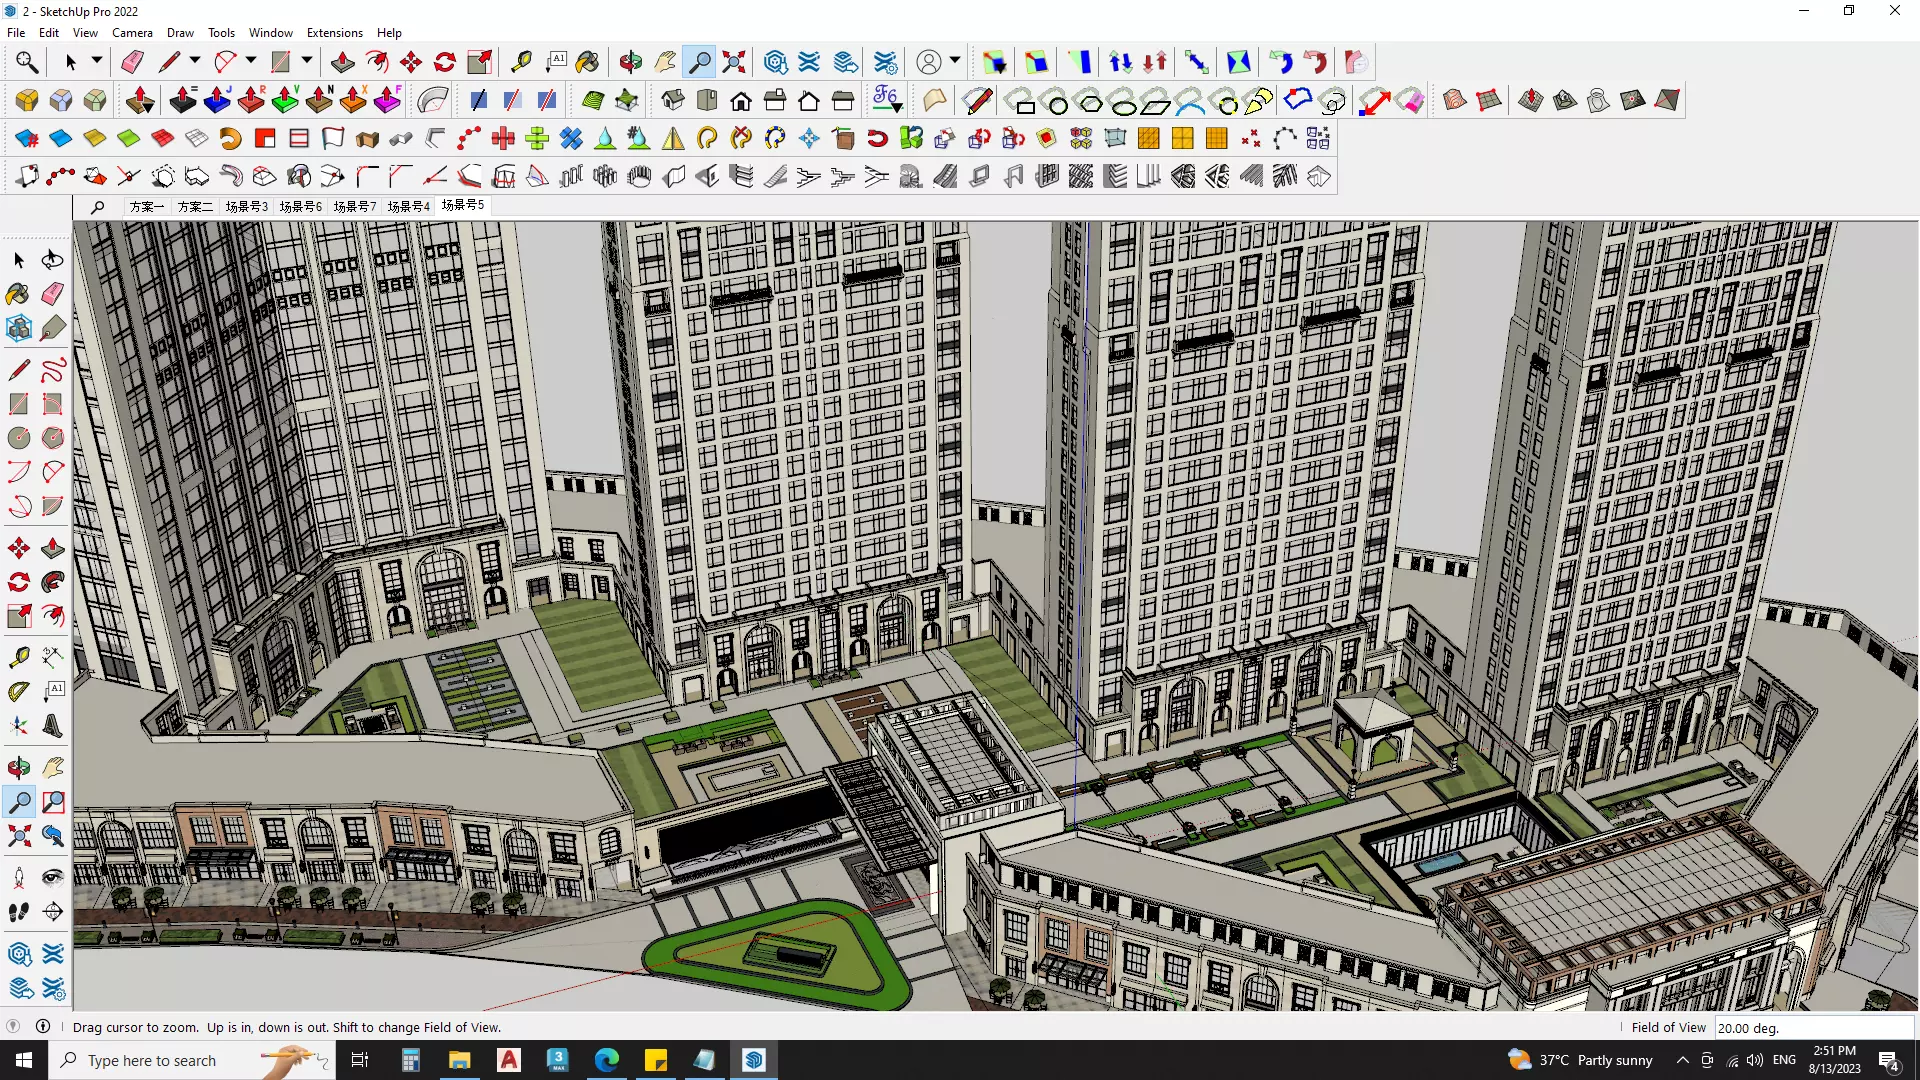Click the front view house icon
The height and width of the screenshot is (1080, 1920).
741,100
